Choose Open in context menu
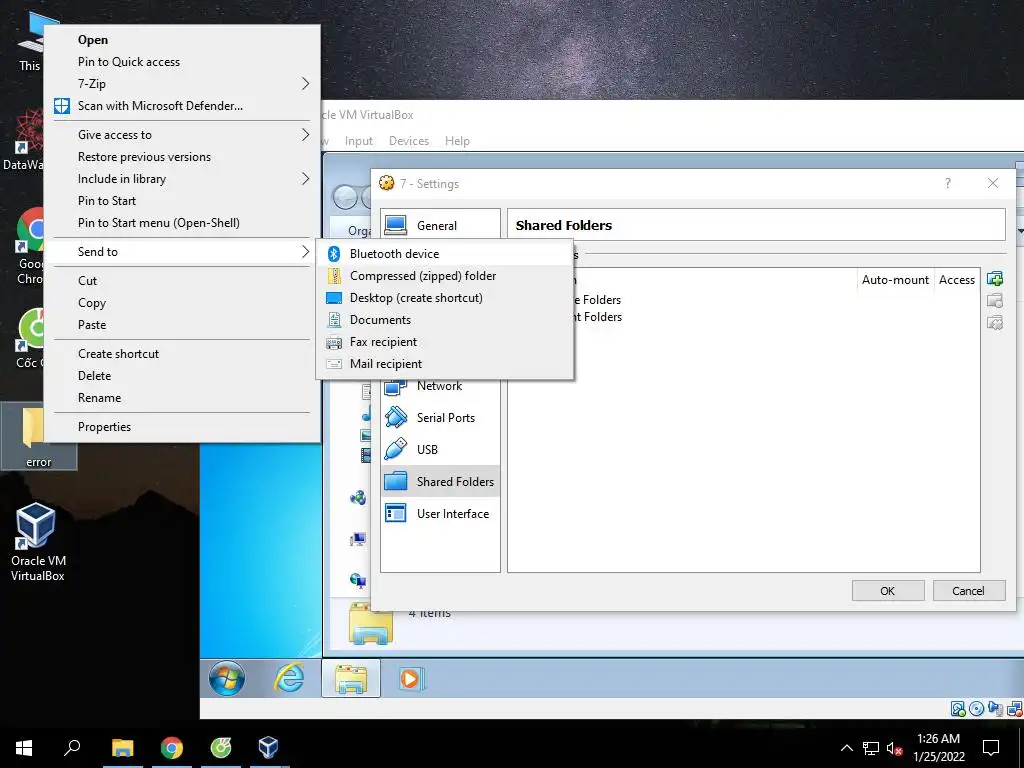Image resolution: width=1024 pixels, height=768 pixels. (x=182, y=40)
